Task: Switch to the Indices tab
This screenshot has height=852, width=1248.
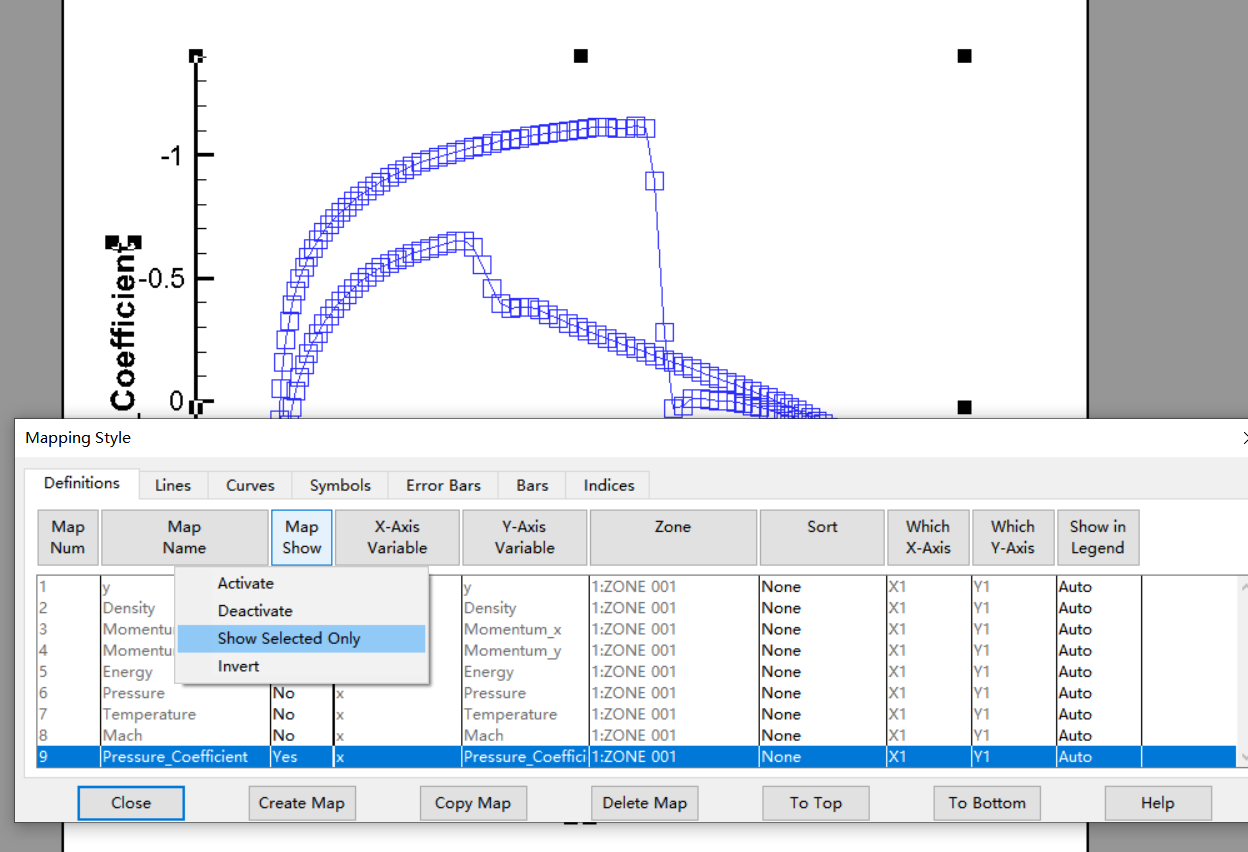Action: pyautogui.click(x=607, y=485)
